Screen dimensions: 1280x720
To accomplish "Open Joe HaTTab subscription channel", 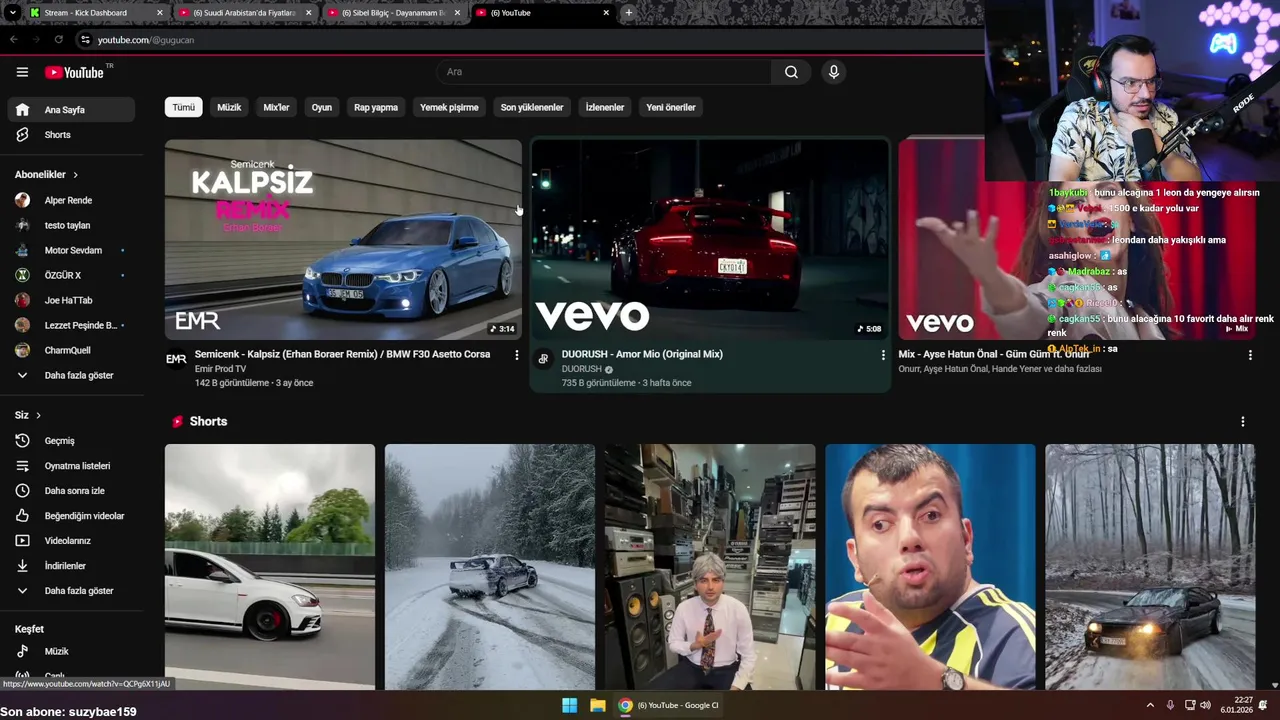I will [x=70, y=301].
